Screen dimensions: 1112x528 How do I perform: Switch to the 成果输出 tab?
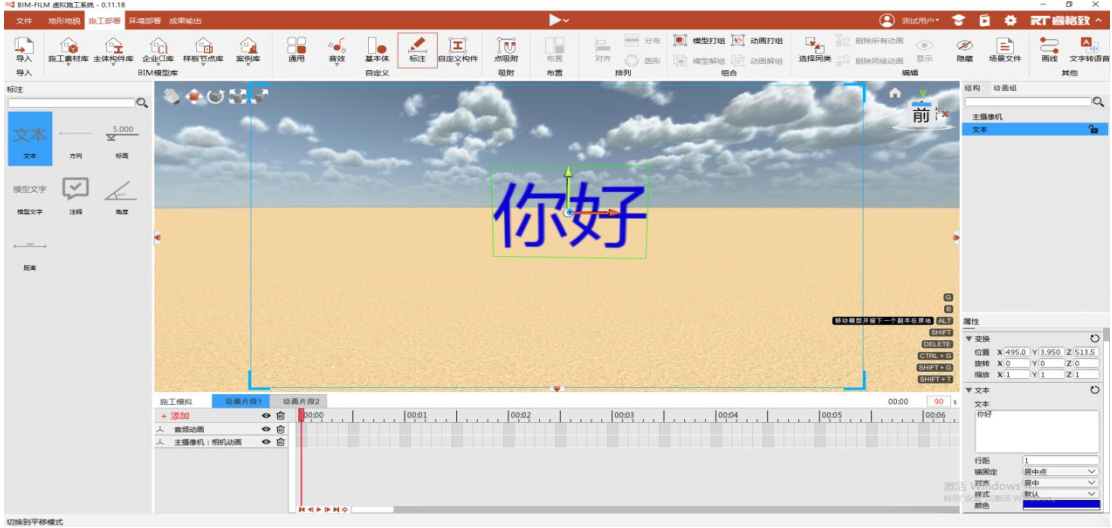tap(185, 21)
